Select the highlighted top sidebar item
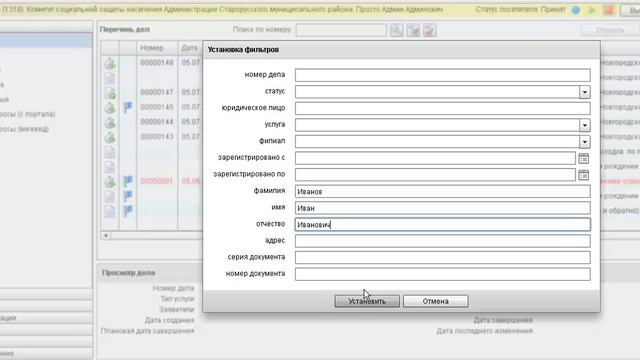640x360 pixels. coord(46,40)
